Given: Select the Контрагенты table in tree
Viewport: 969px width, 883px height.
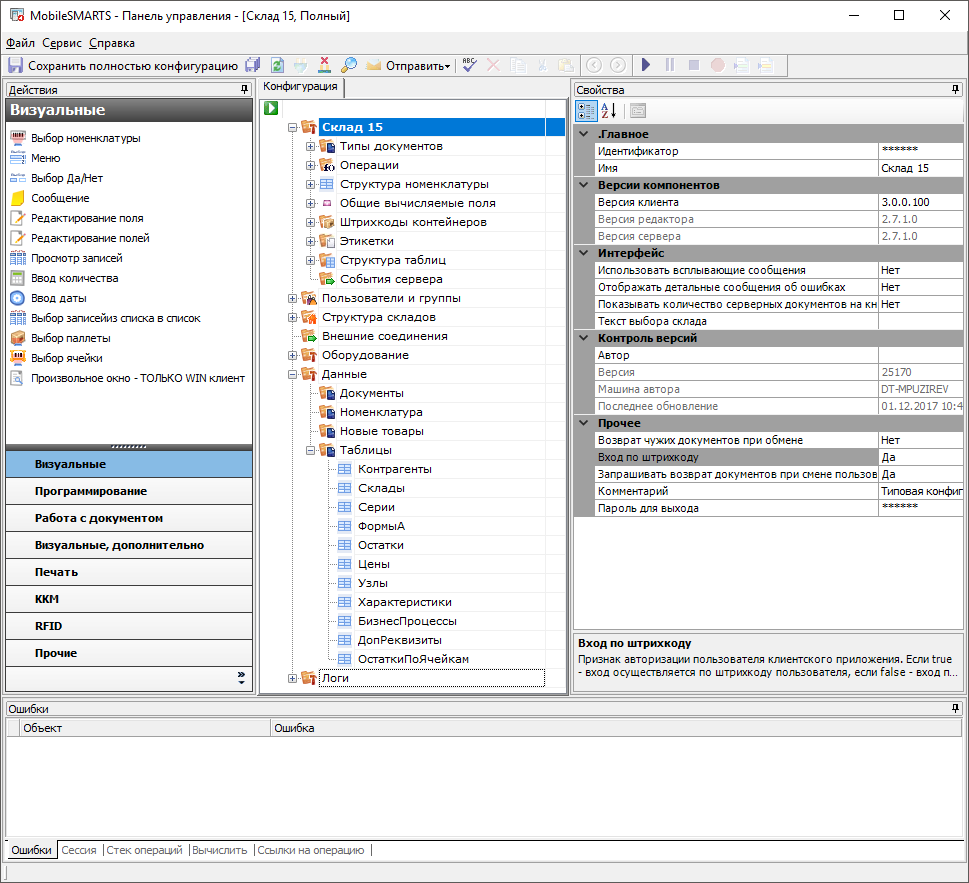Looking at the screenshot, I should pos(394,470).
